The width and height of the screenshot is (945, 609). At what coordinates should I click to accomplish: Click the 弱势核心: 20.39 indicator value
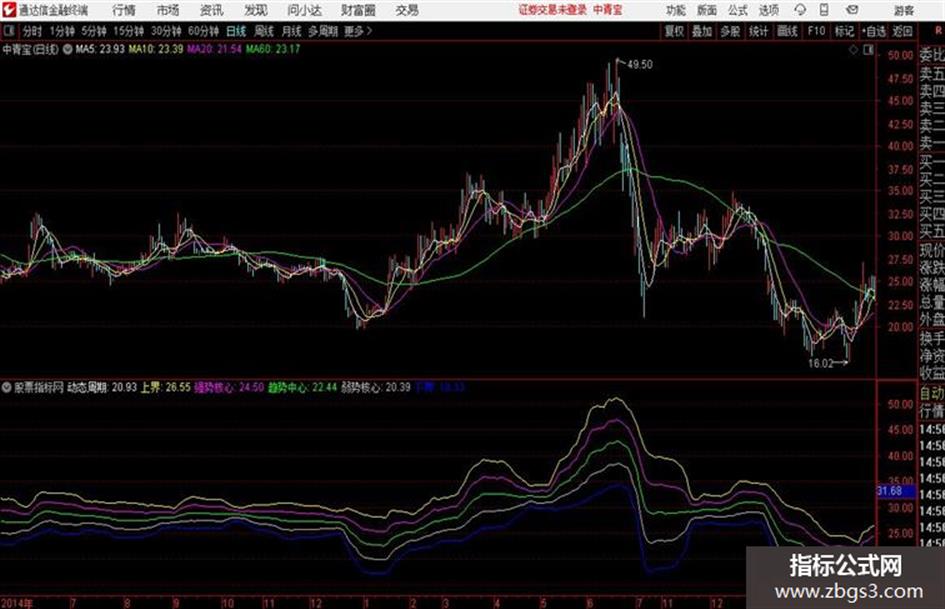tap(376, 388)
